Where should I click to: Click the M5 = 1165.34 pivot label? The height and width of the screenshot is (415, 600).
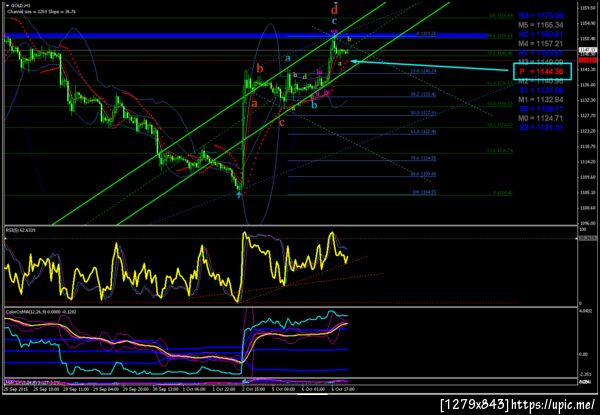tap(541, 25)
